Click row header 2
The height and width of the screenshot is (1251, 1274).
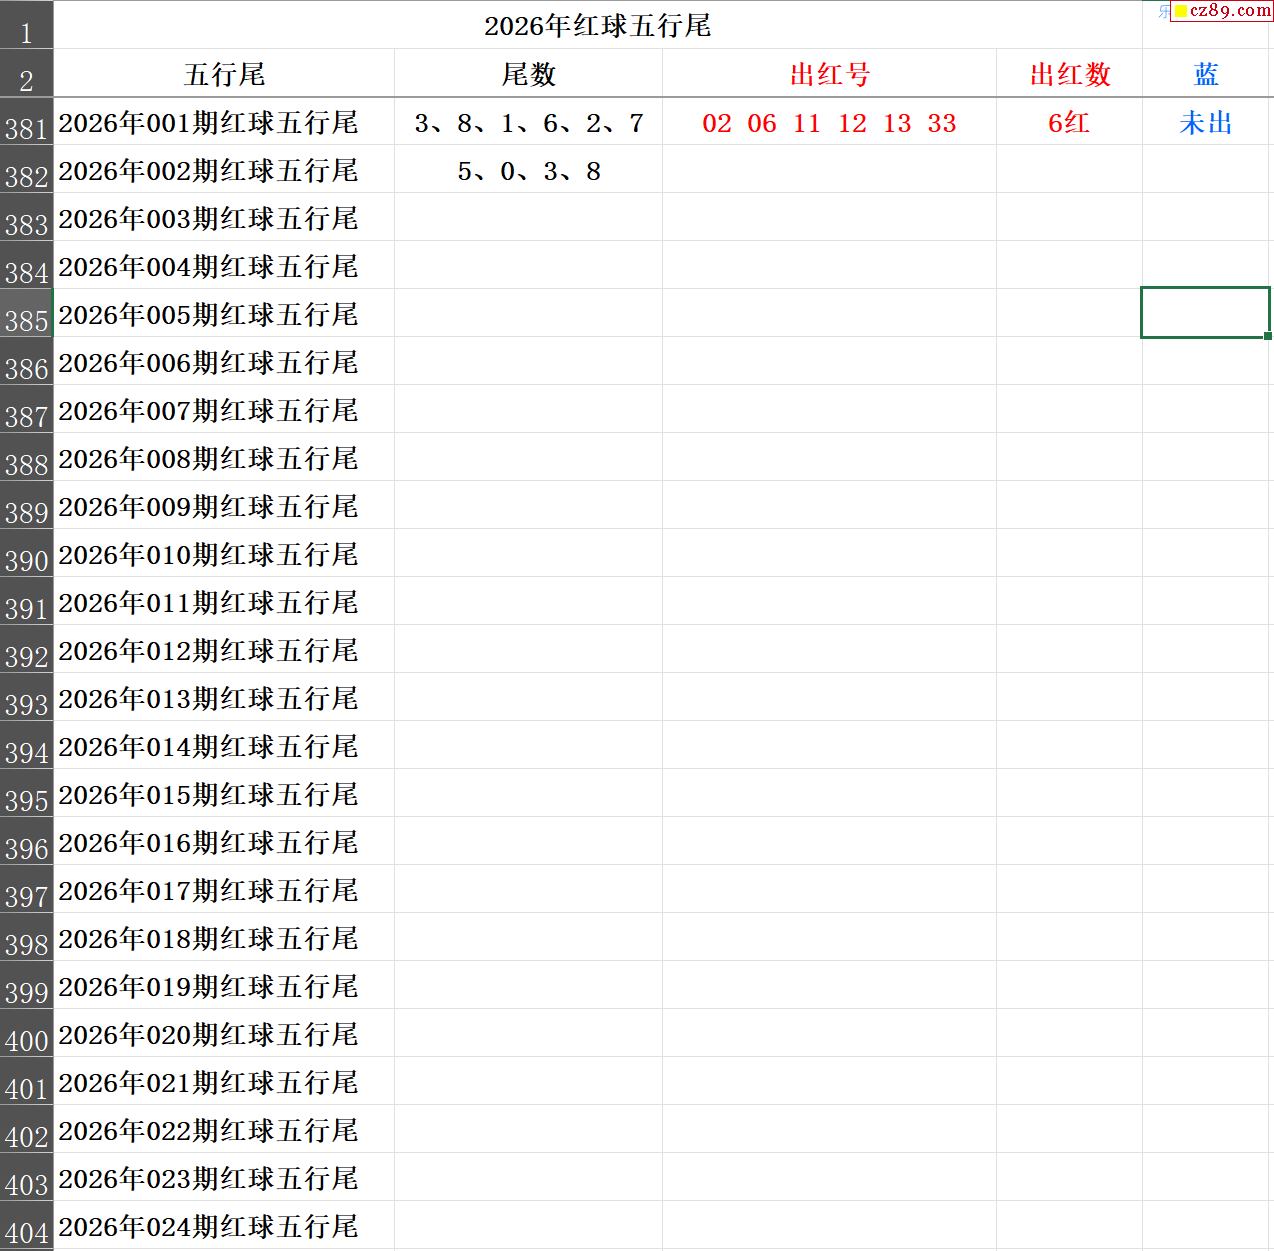(26, 76)
